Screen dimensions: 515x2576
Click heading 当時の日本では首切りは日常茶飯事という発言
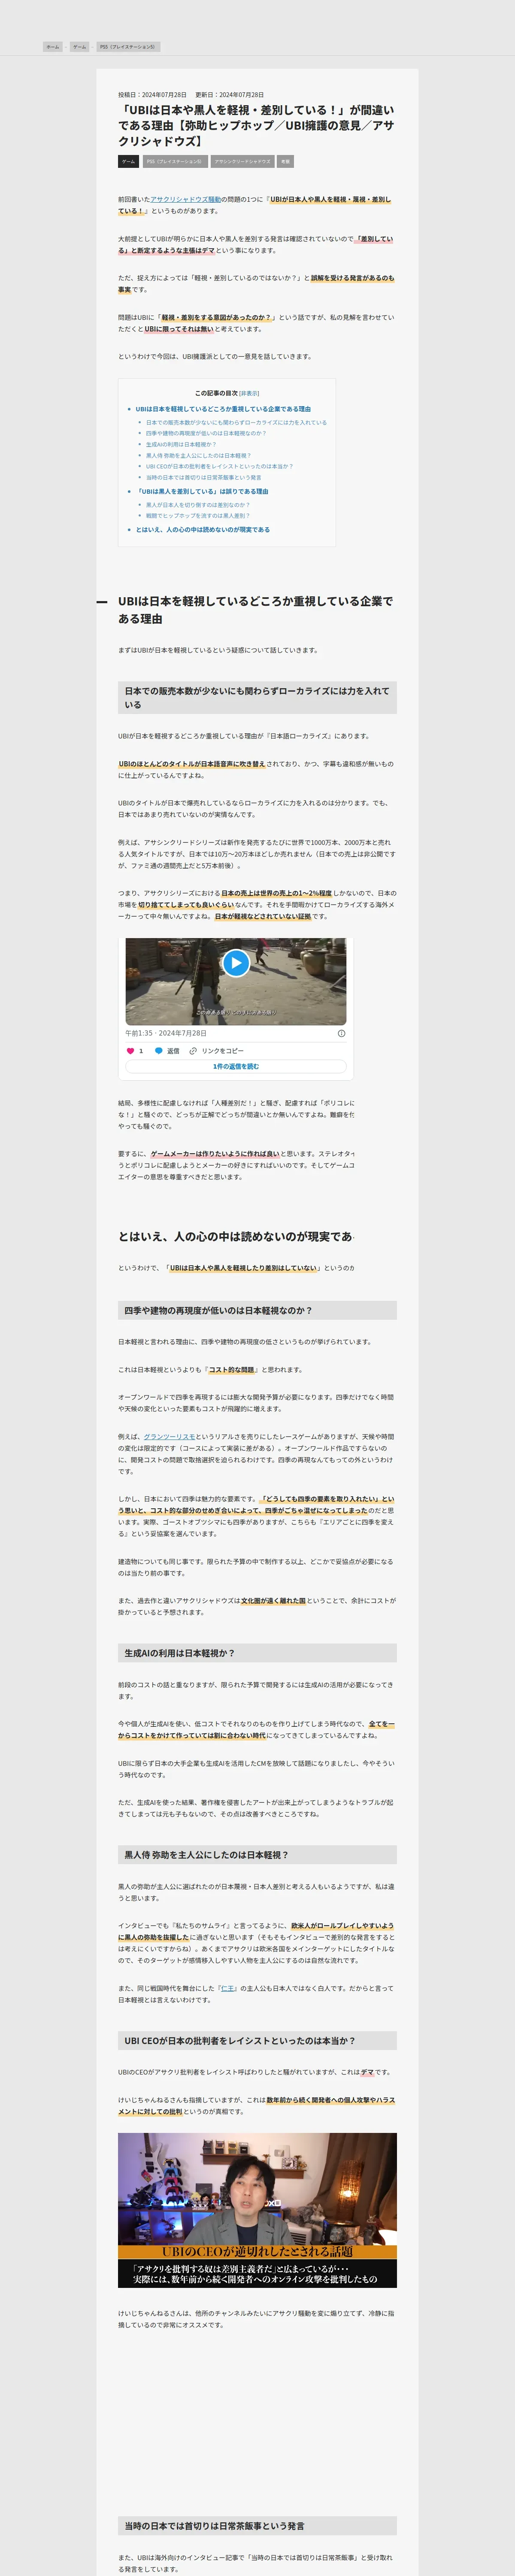pyautogui.click(x=257, y=2526)
